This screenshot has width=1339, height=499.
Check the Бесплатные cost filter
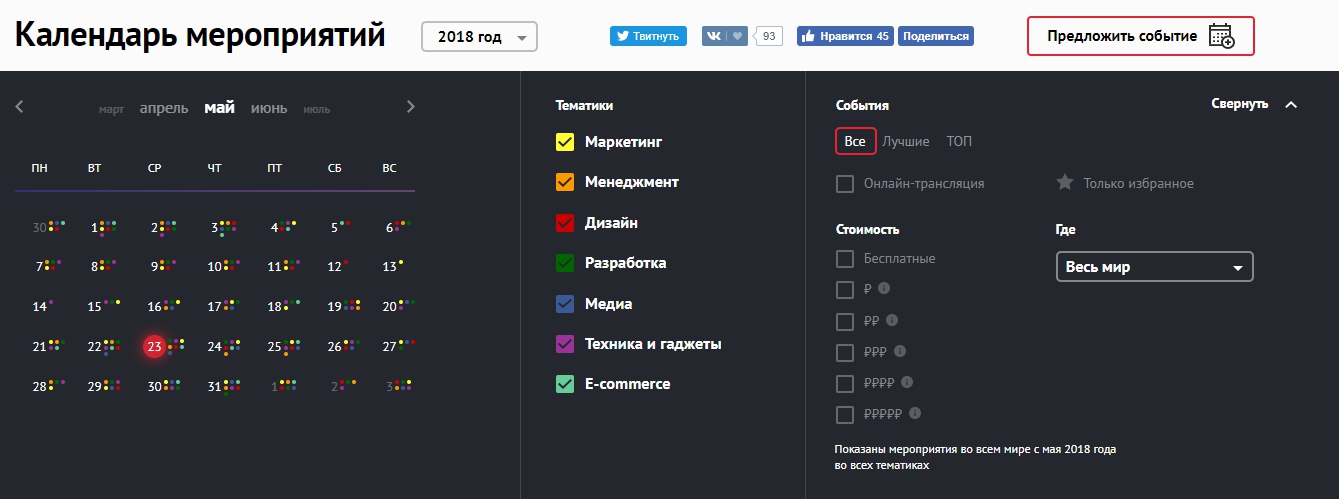(845, 259)
